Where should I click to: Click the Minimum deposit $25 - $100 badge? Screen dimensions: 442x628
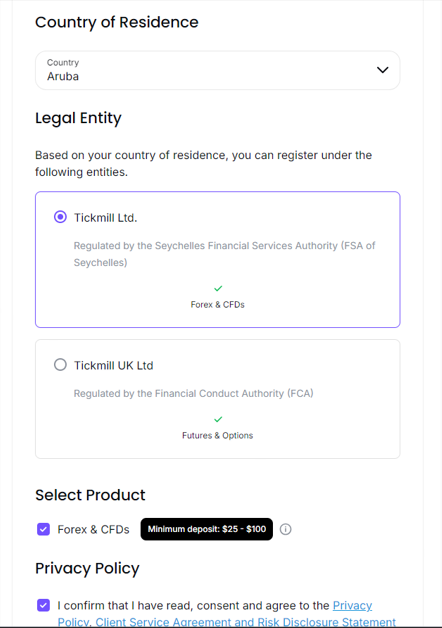(207, 529)
